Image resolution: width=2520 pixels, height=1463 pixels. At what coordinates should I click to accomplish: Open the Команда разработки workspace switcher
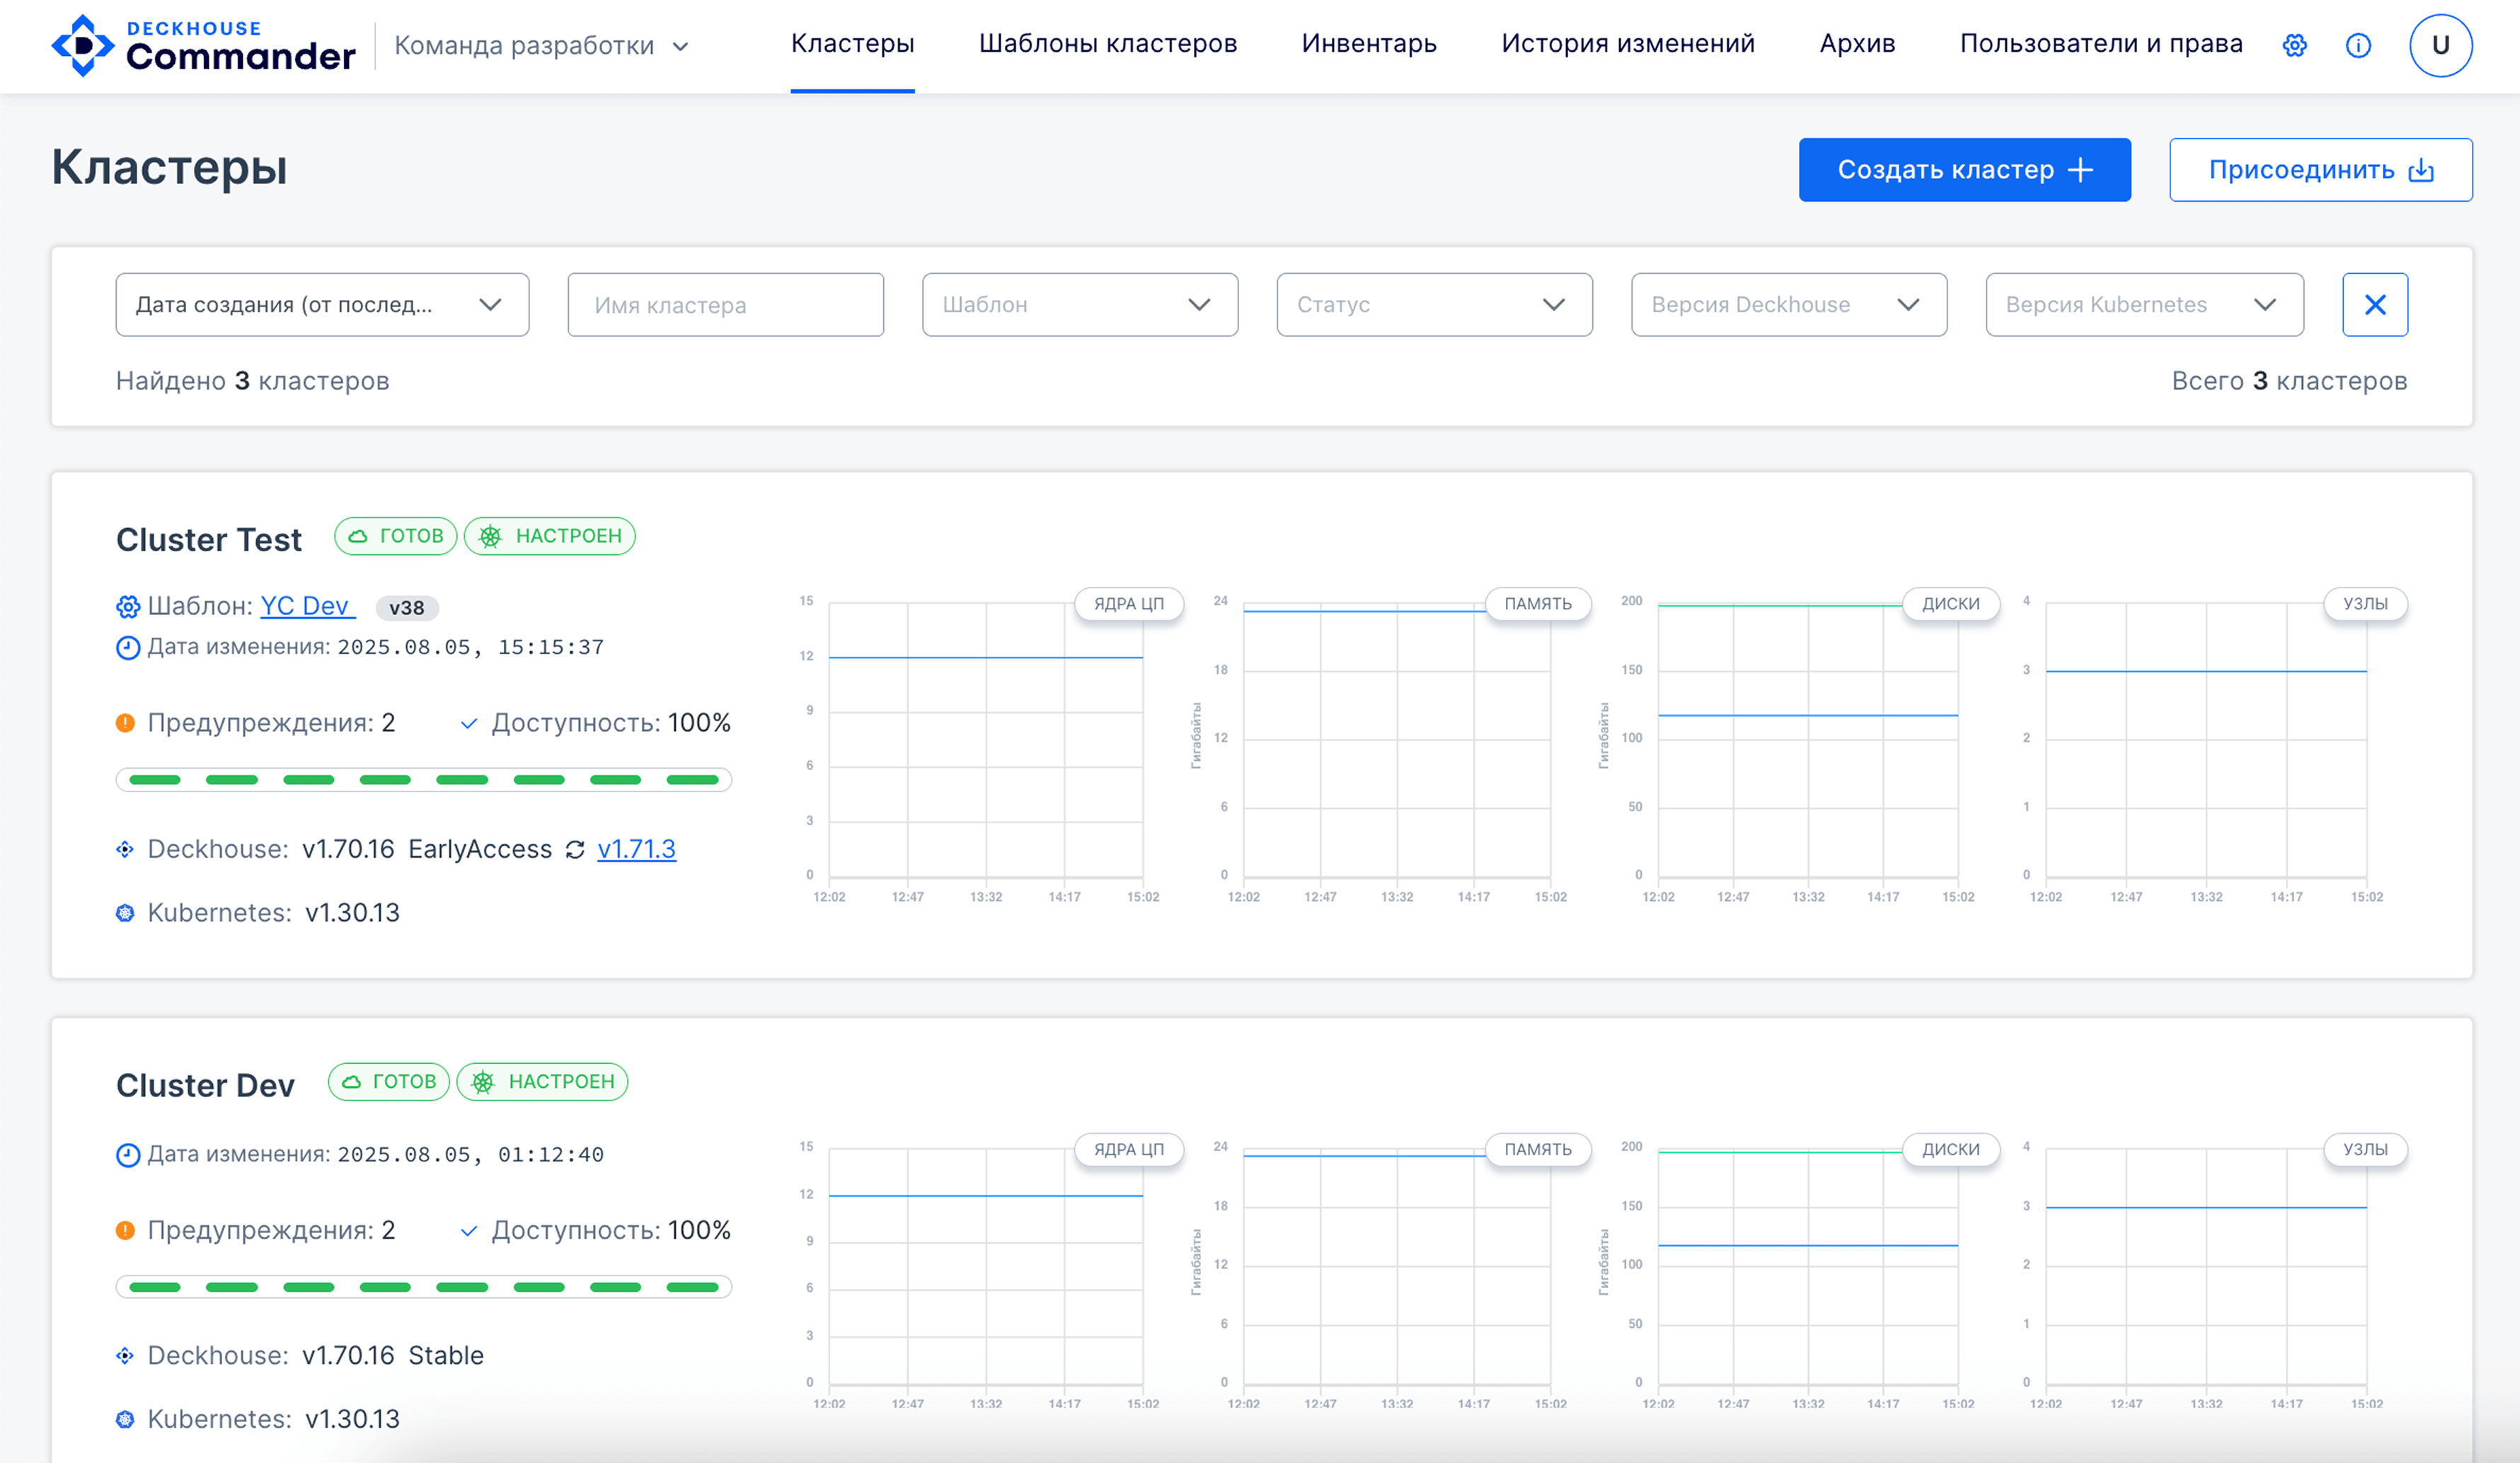pos(541,46)
